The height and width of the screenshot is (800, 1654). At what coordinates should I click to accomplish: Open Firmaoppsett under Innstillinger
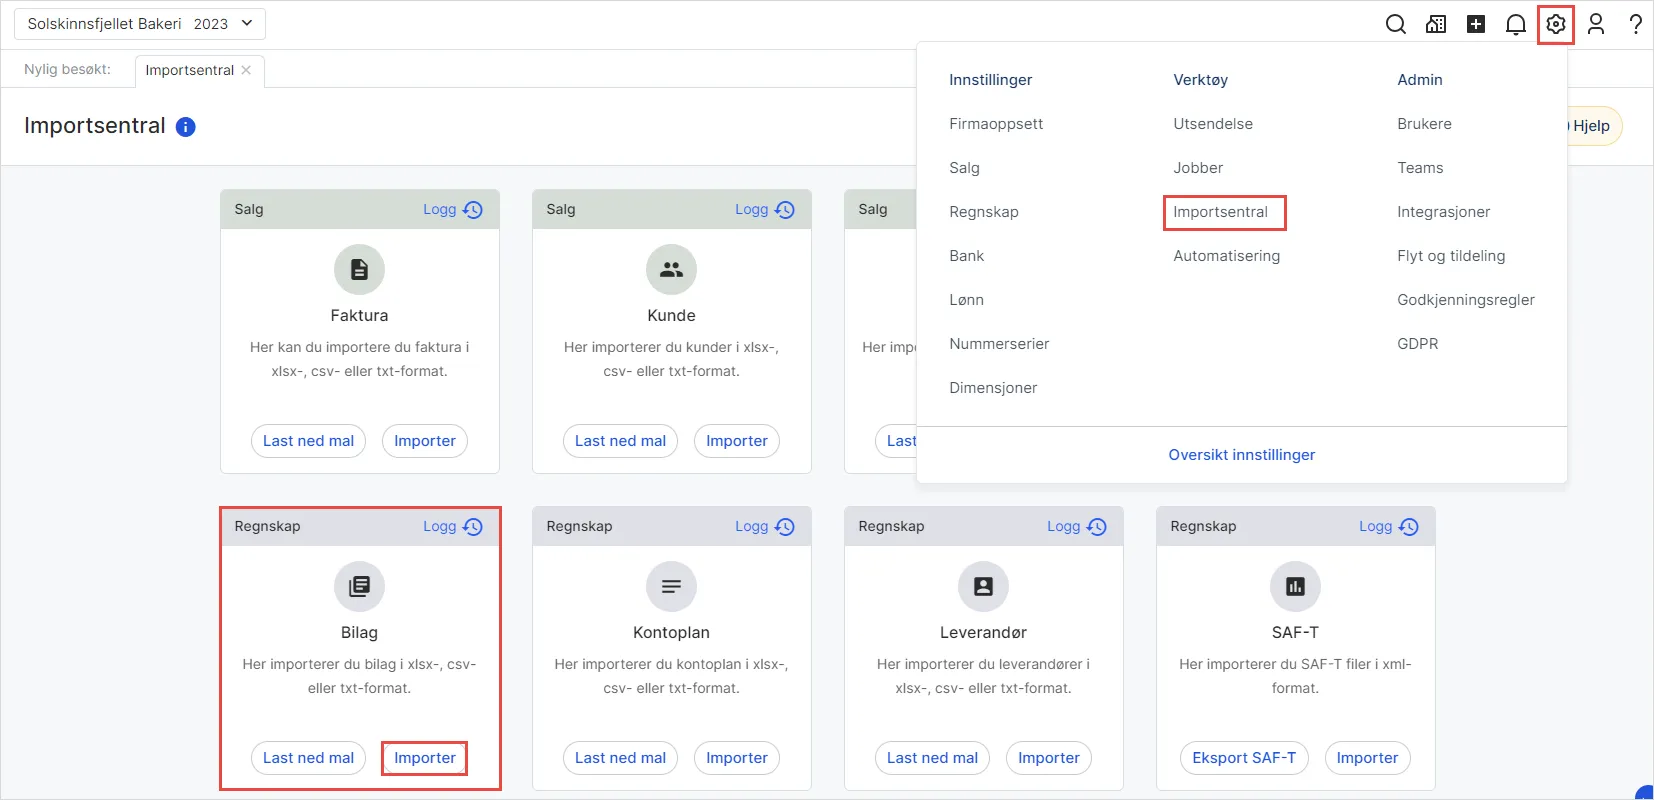[996, 124]
